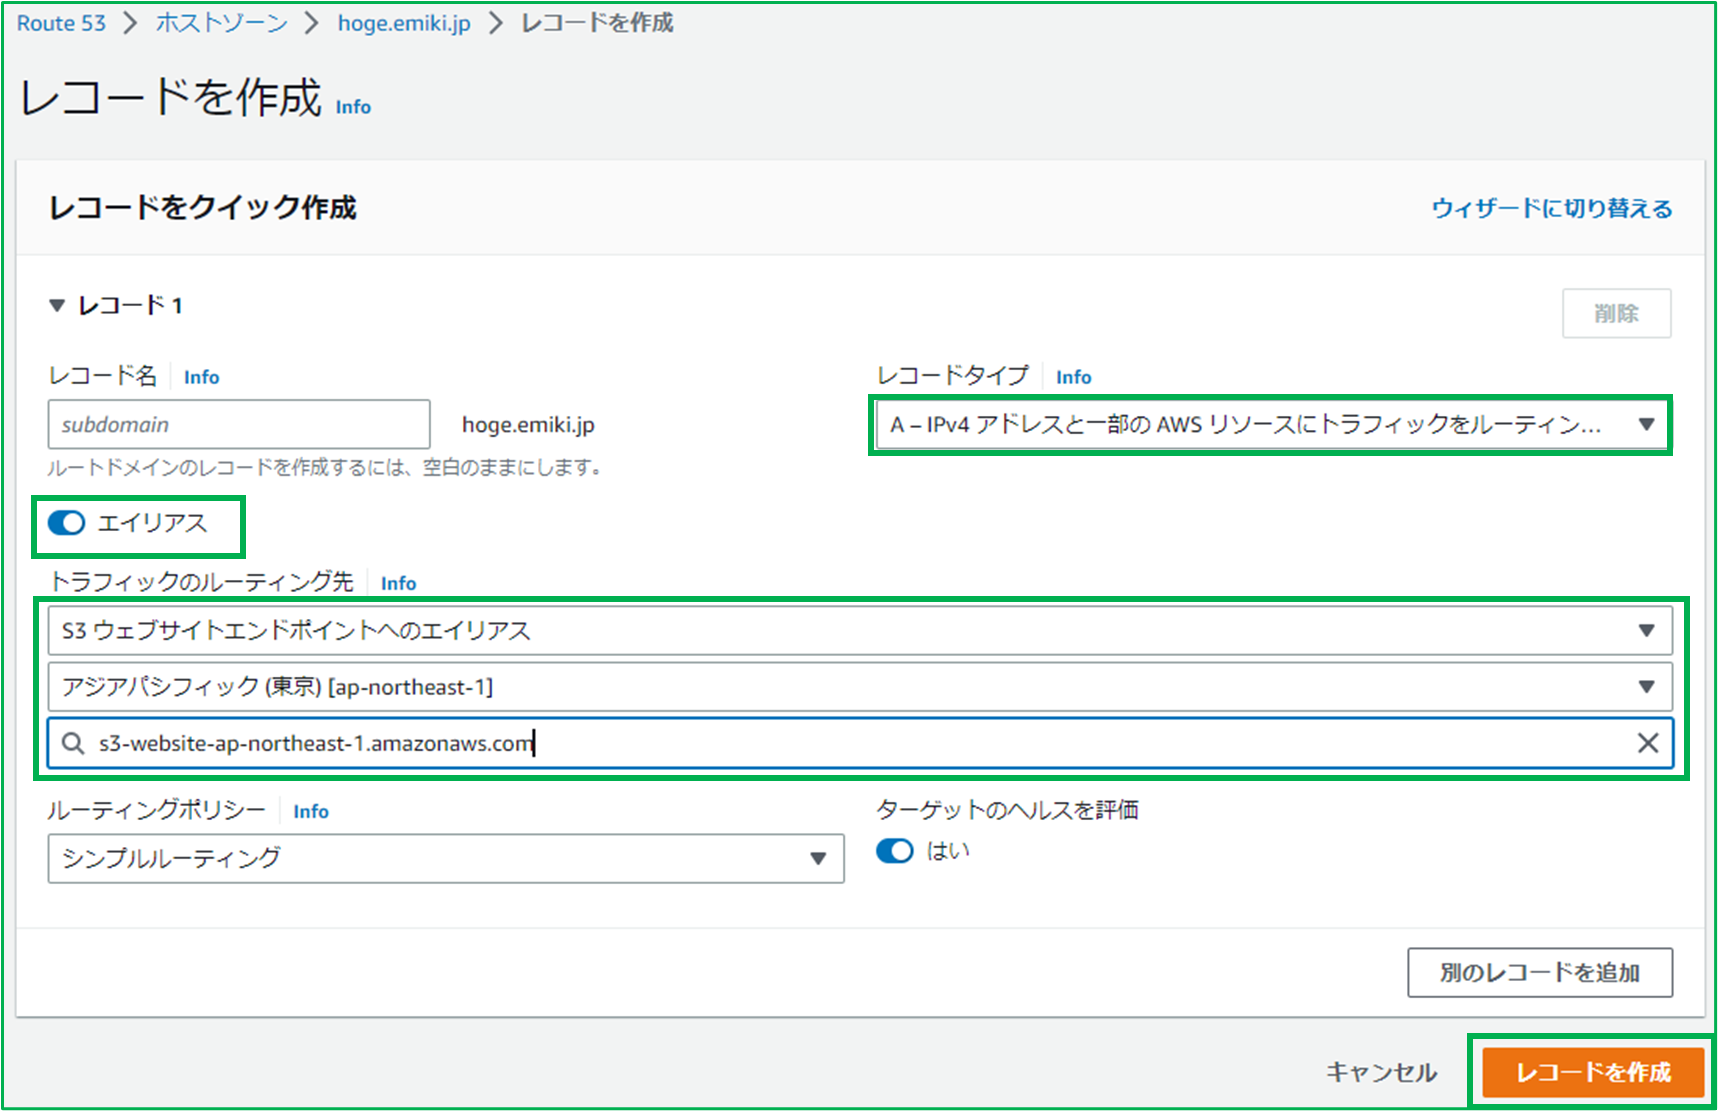Open the S3 ウェブサイトエンドポイントへのエイリアス dropdown
Image resolution: width=1718 pixels, height=1111 pixels.
tap(860, 631)
